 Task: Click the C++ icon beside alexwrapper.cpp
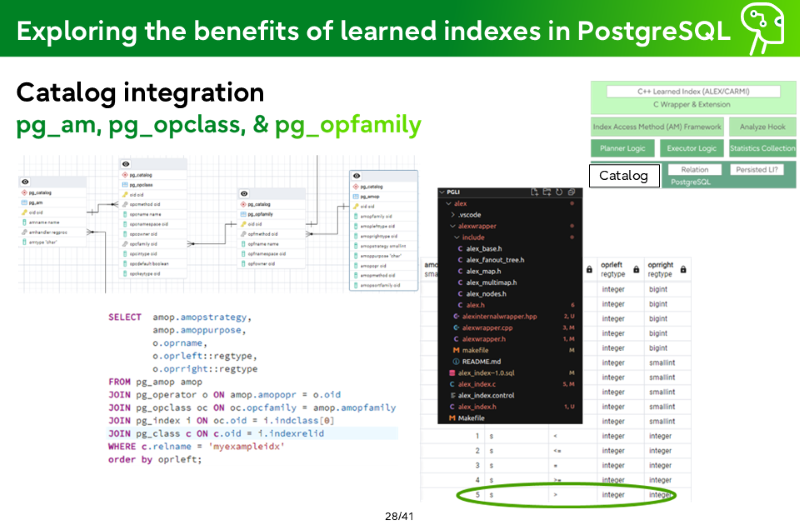click(x=456, y=328)
